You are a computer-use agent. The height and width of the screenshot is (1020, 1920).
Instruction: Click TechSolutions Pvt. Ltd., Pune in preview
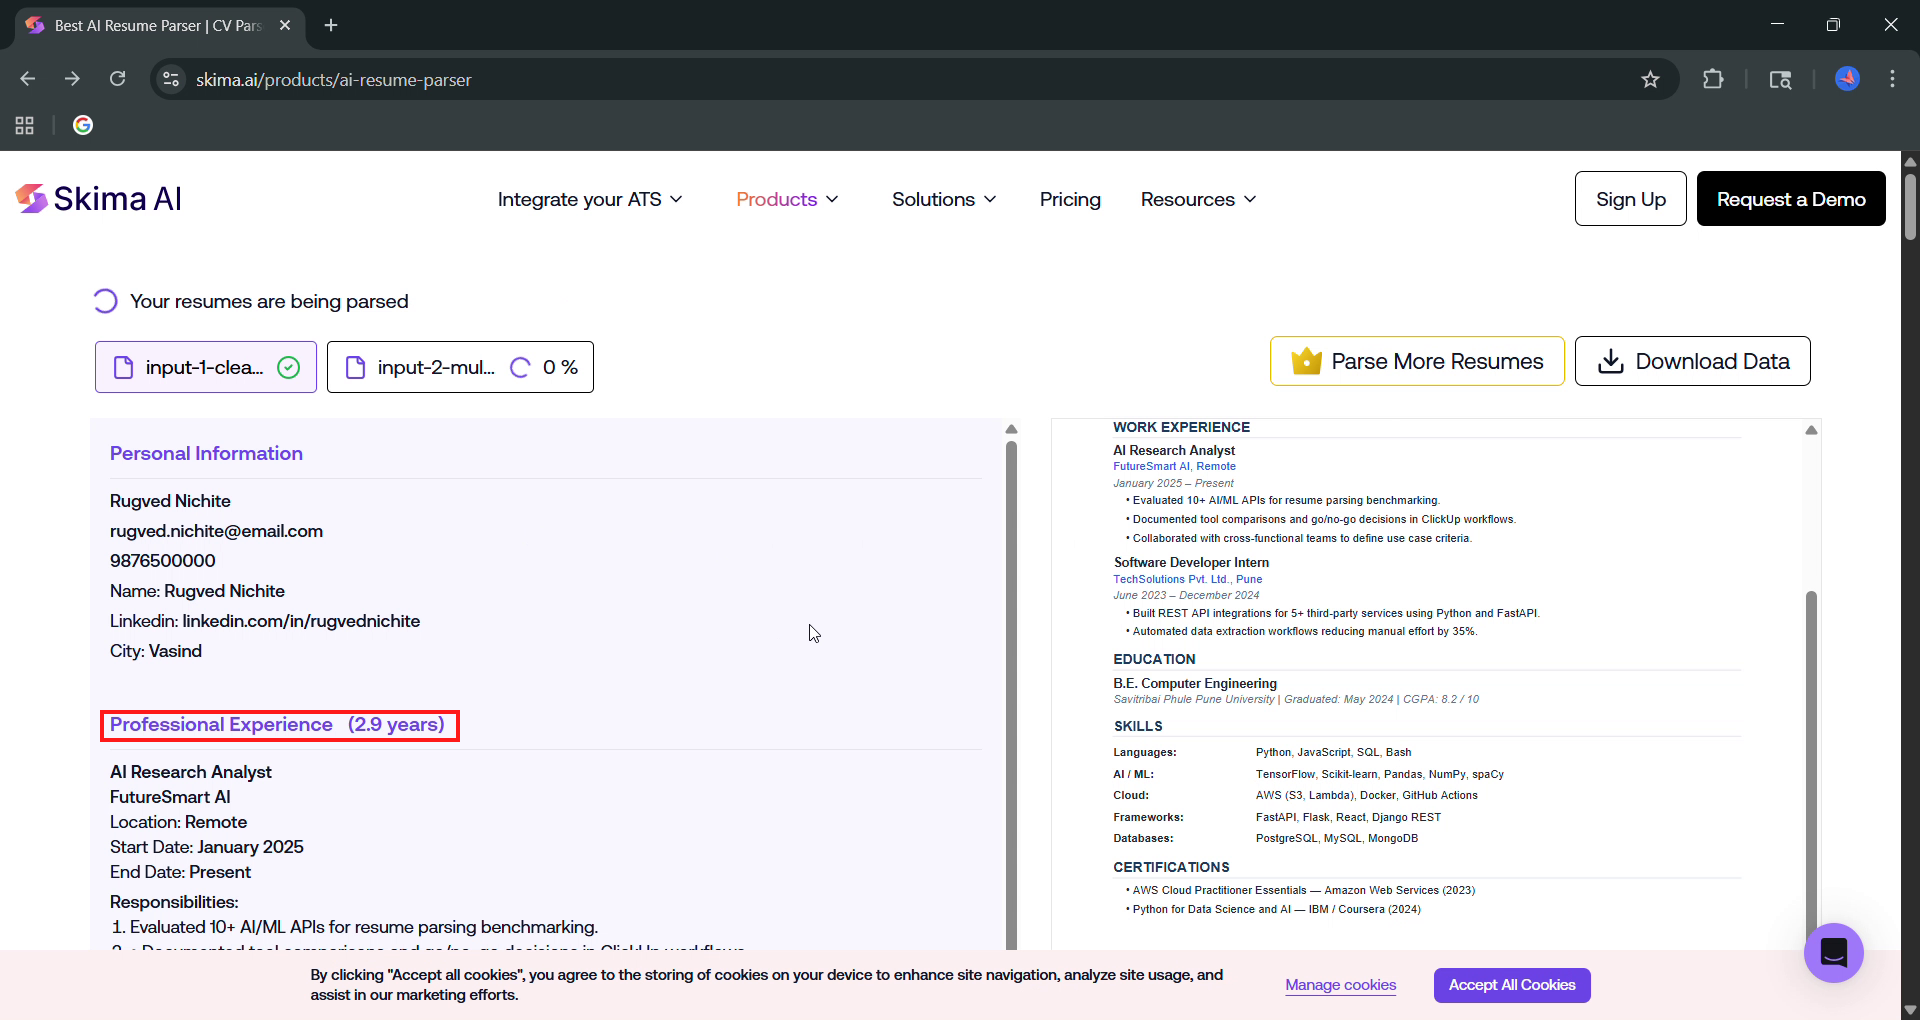[1187, 579]
